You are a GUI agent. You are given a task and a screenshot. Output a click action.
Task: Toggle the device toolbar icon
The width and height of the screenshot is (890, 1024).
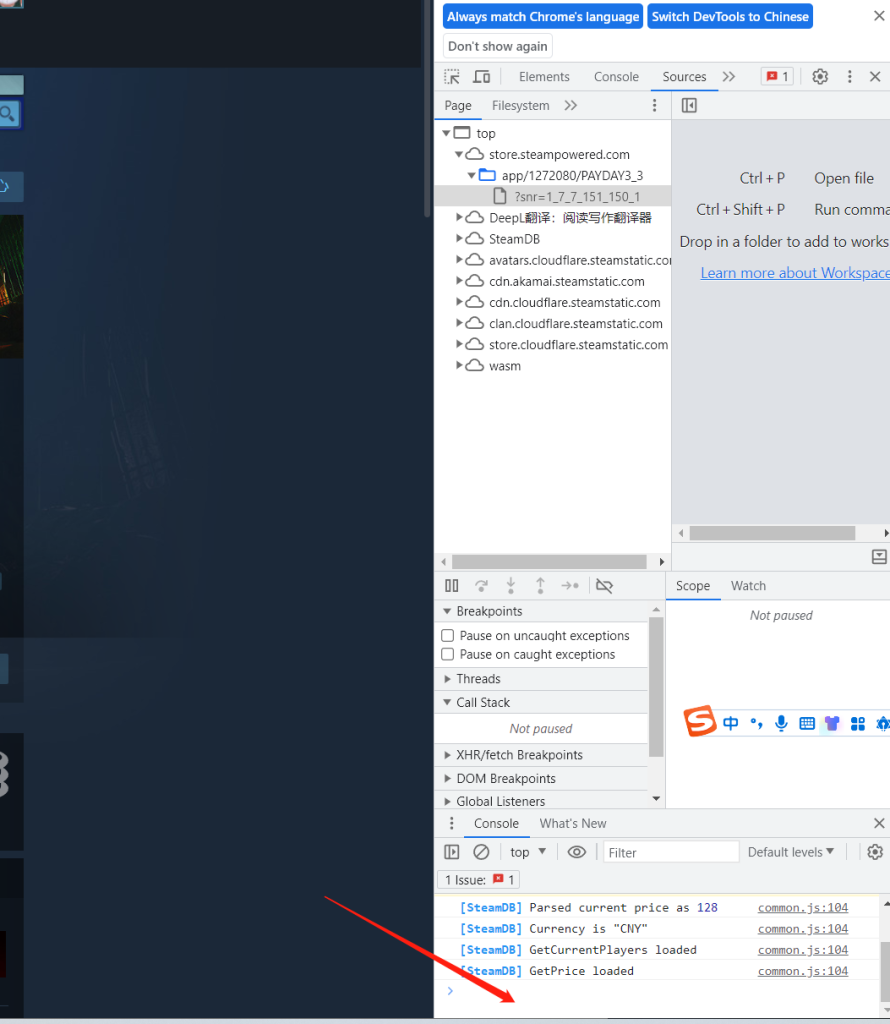point(482,77)
